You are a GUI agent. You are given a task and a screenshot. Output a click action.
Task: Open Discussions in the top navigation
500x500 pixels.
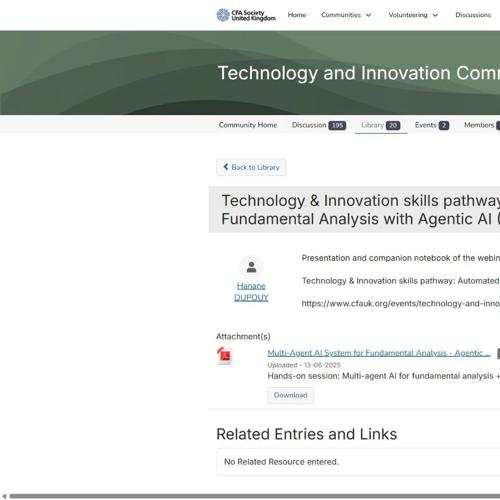tap(473, 15)
